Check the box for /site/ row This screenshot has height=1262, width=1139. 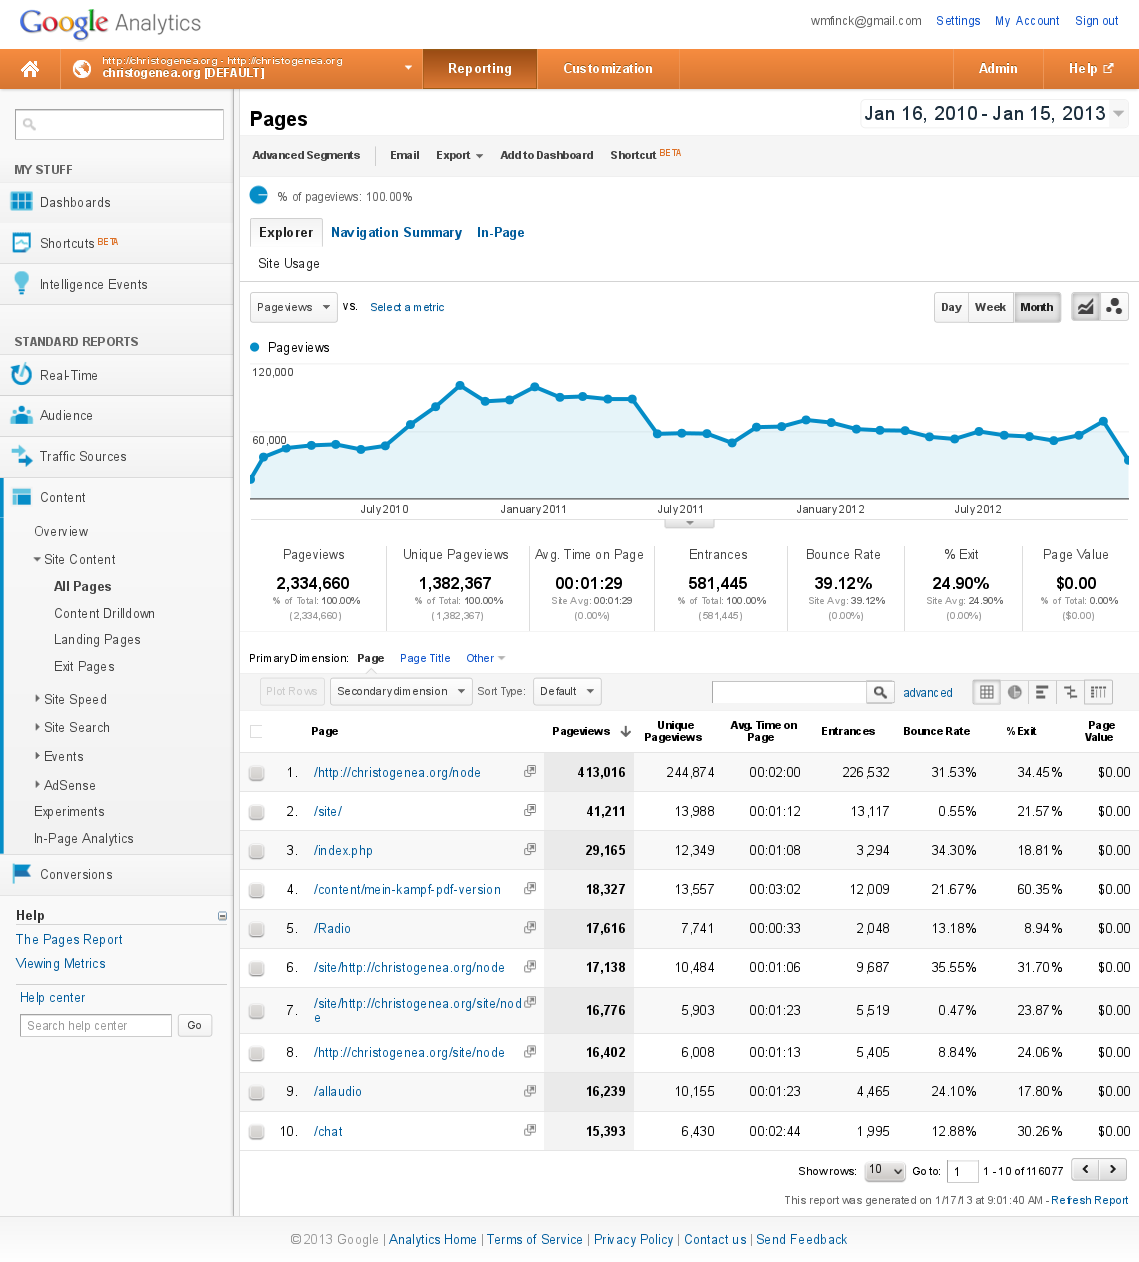tap(257, 812)
